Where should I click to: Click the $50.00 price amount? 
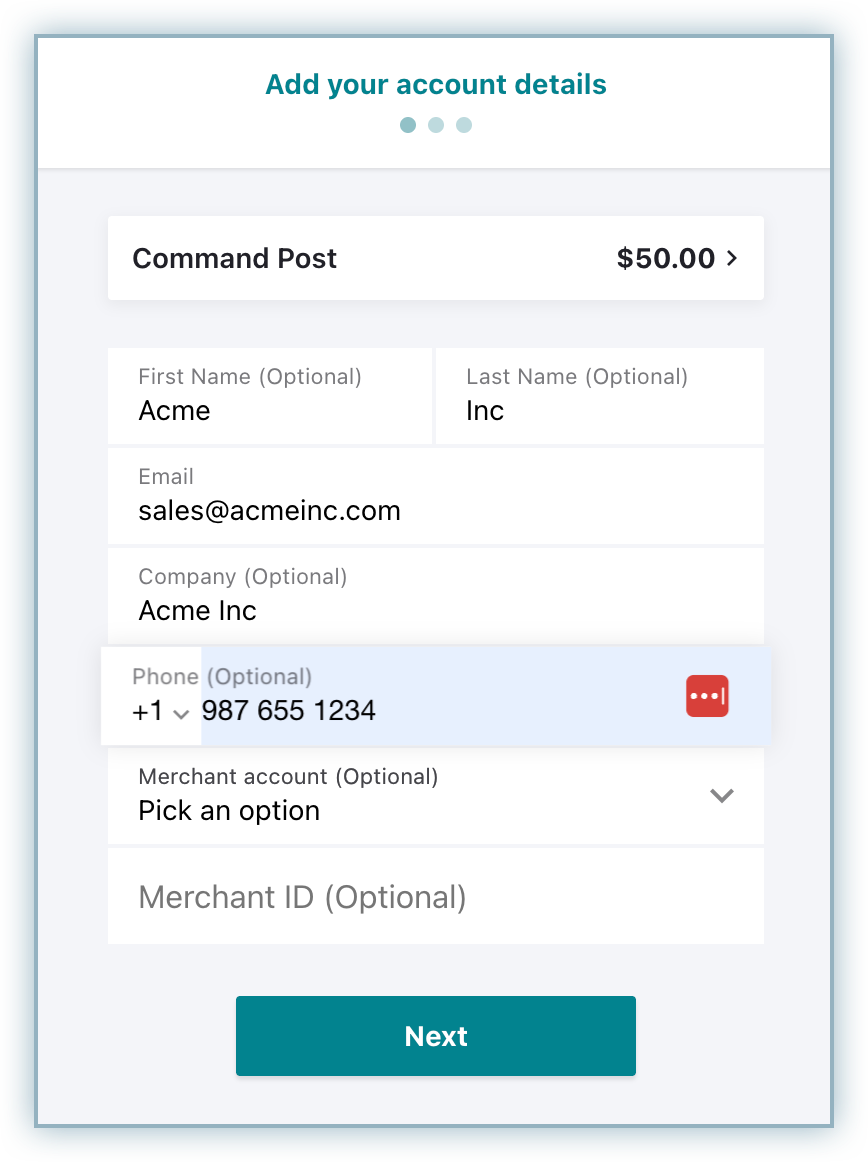(x=666, y=258)
